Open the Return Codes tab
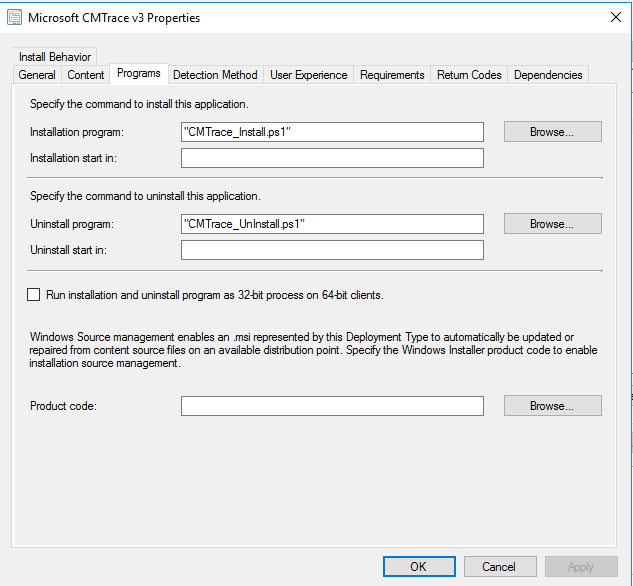Screen dimensions: 633x586 pyautogui.click(x=469, y=75)
